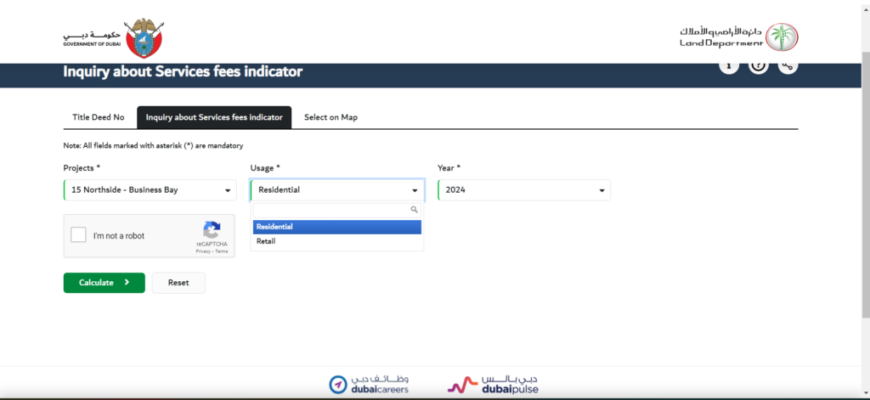Click the Reset button
The image size is (870, 400).
click(178, 283)
